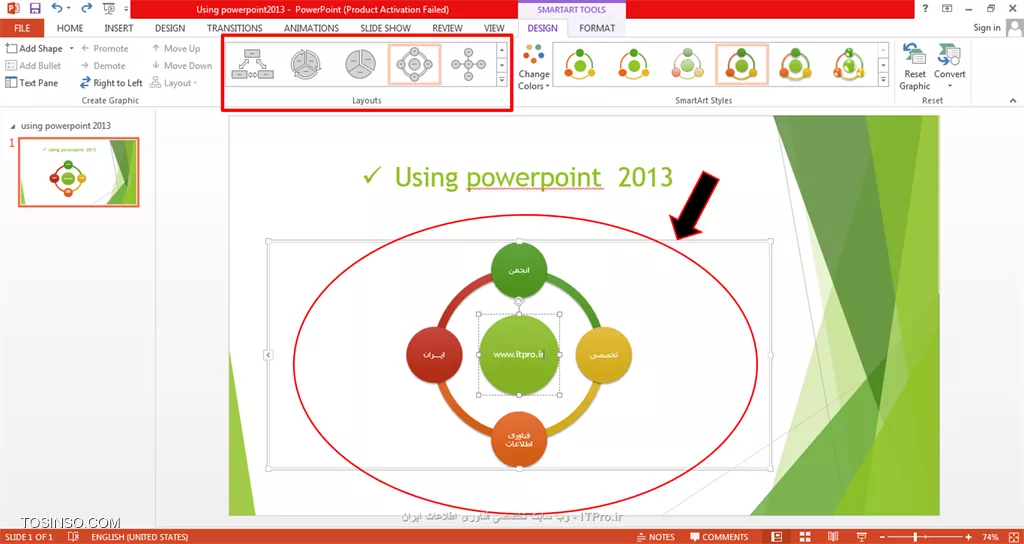Open Ribbon Display Options

[947, 8]
